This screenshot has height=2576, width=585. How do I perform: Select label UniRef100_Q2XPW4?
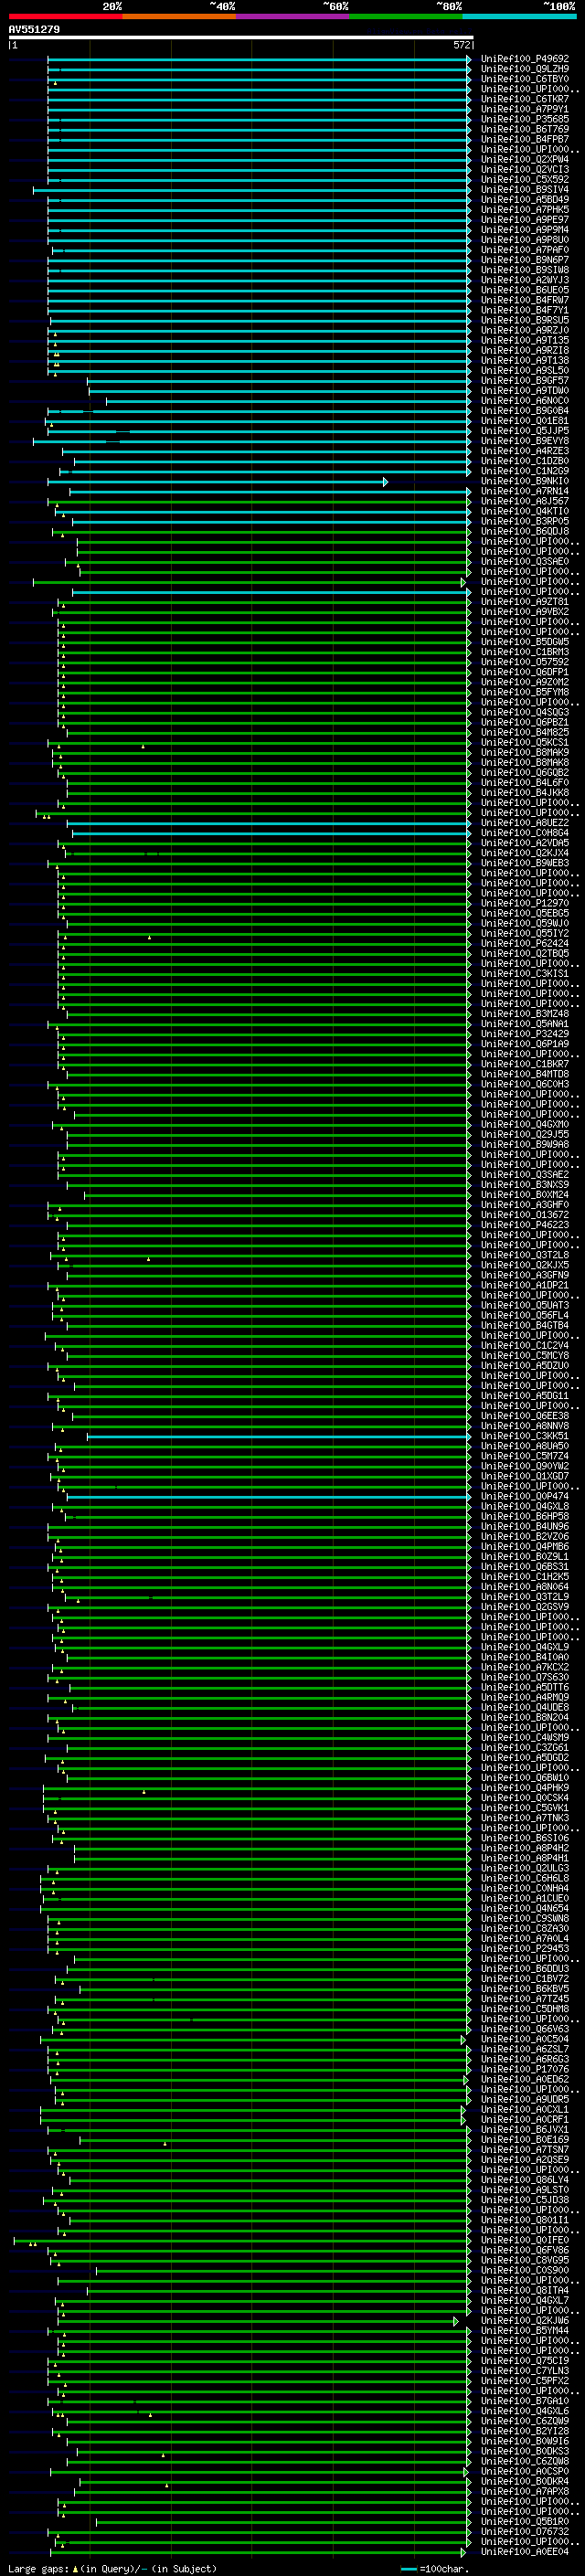pyautogui.click(x=525, y=159)
